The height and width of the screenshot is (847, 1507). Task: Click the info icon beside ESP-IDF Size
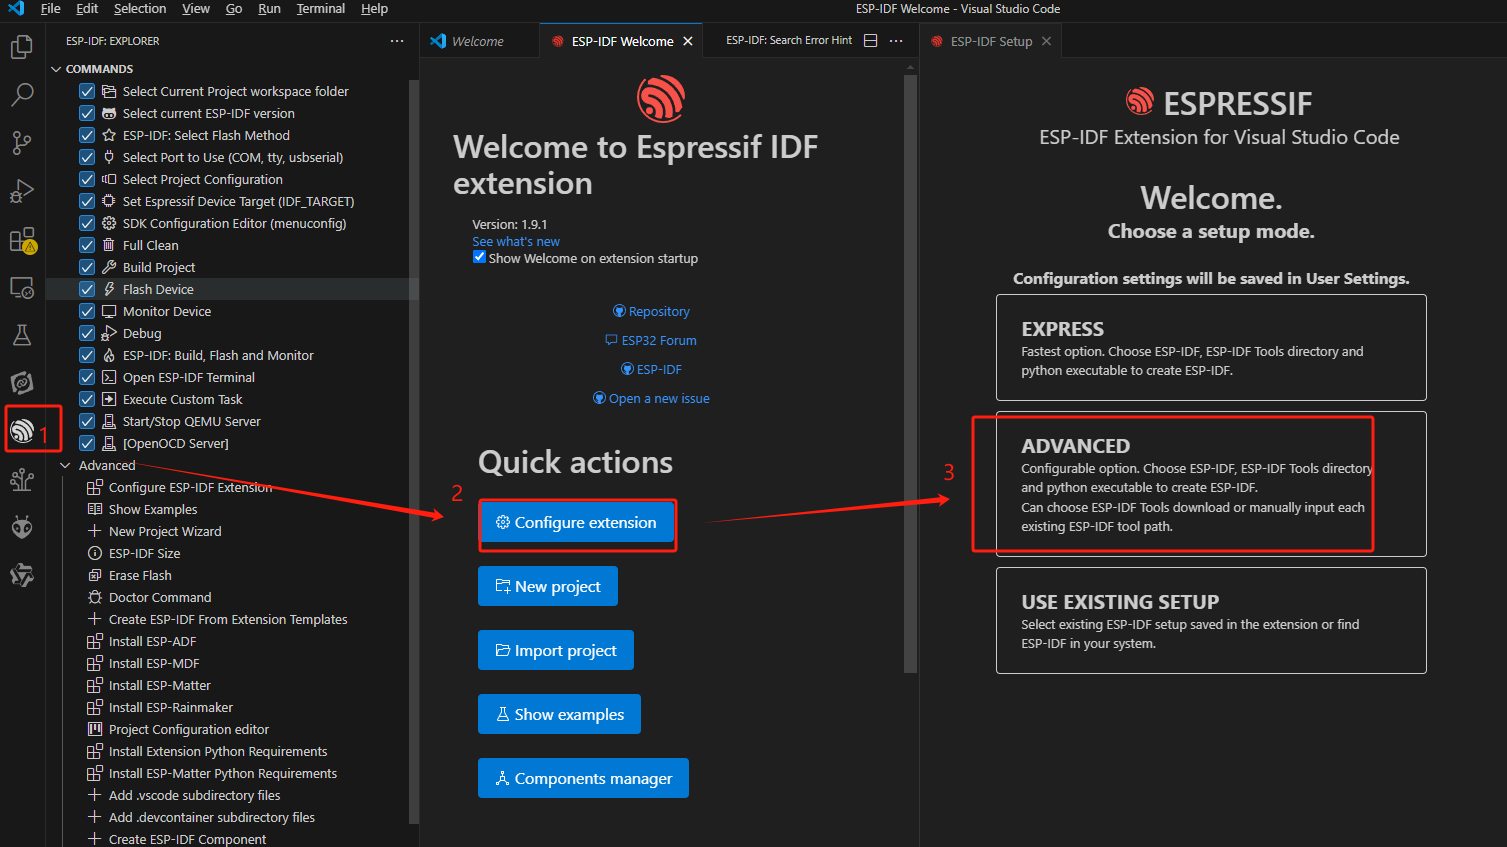pos(95,553)
